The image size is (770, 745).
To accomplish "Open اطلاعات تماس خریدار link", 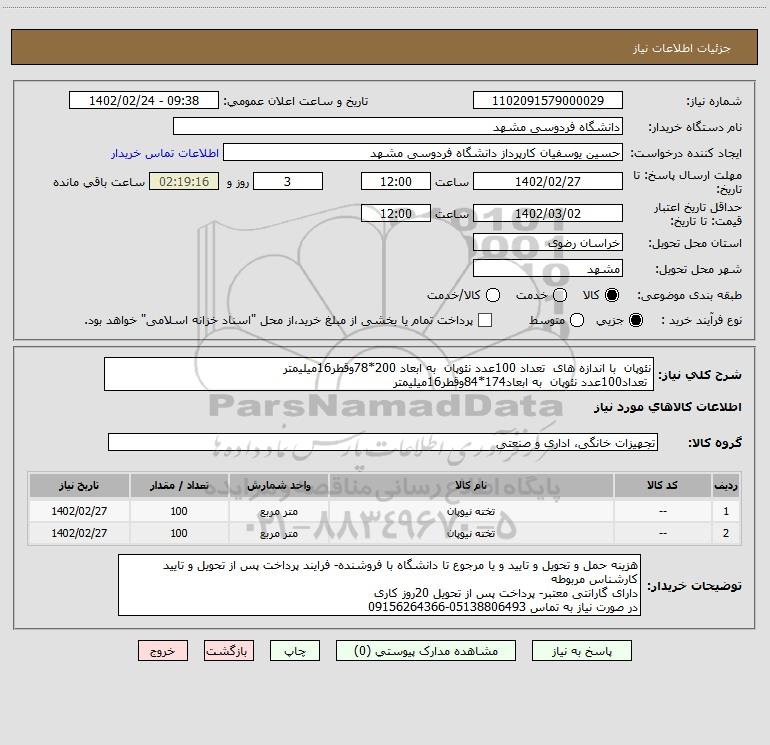I will tap(165, 153).
